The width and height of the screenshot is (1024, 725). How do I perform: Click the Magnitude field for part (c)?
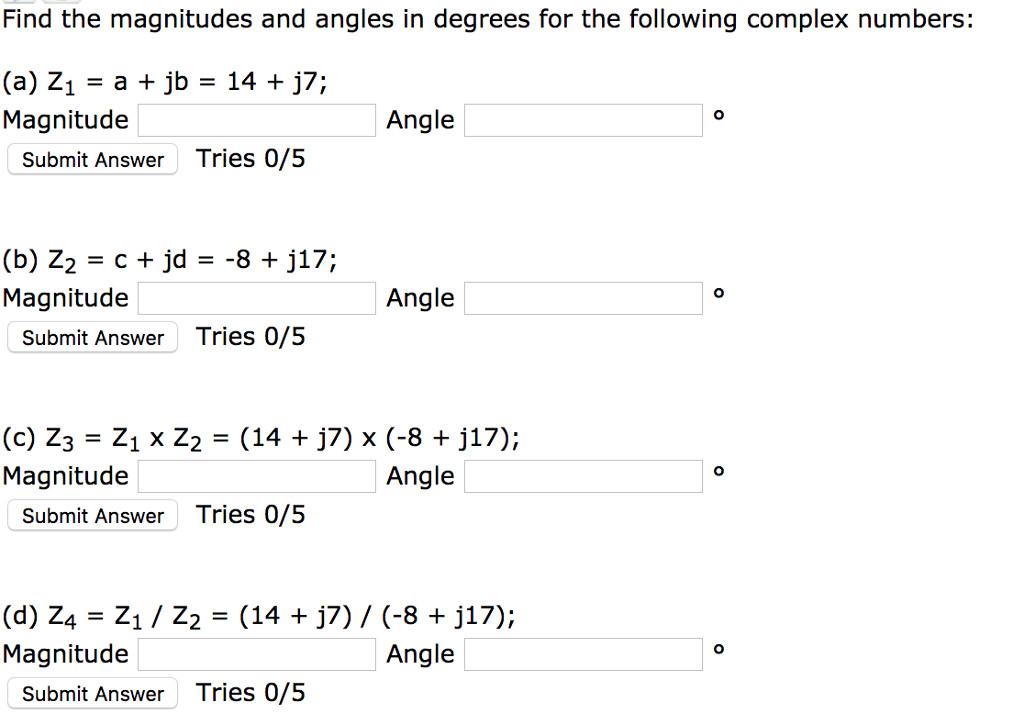(256, 476)
